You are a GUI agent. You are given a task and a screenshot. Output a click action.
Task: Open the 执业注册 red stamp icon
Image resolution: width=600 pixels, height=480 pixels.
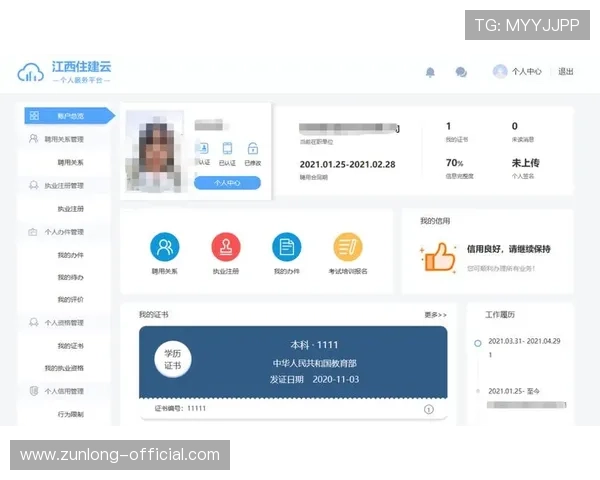click(226, 247)
